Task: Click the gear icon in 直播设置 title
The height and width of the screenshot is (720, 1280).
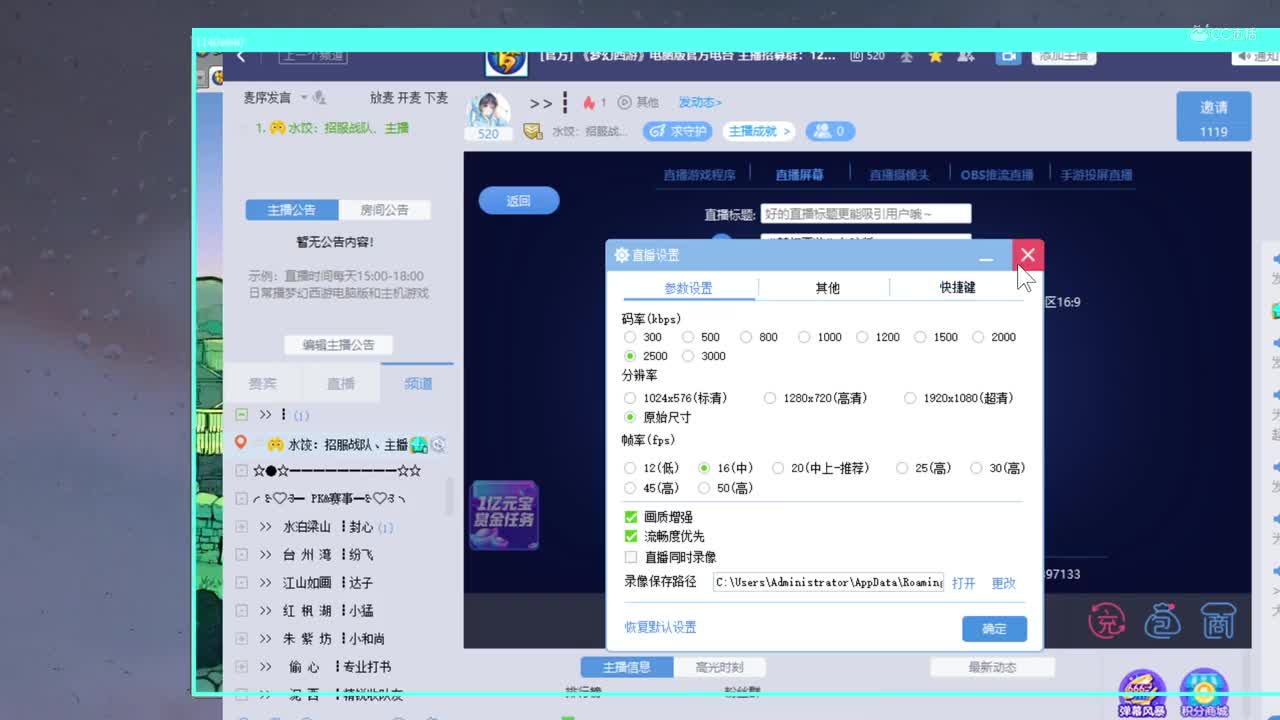Action: [x=622, y=255]
